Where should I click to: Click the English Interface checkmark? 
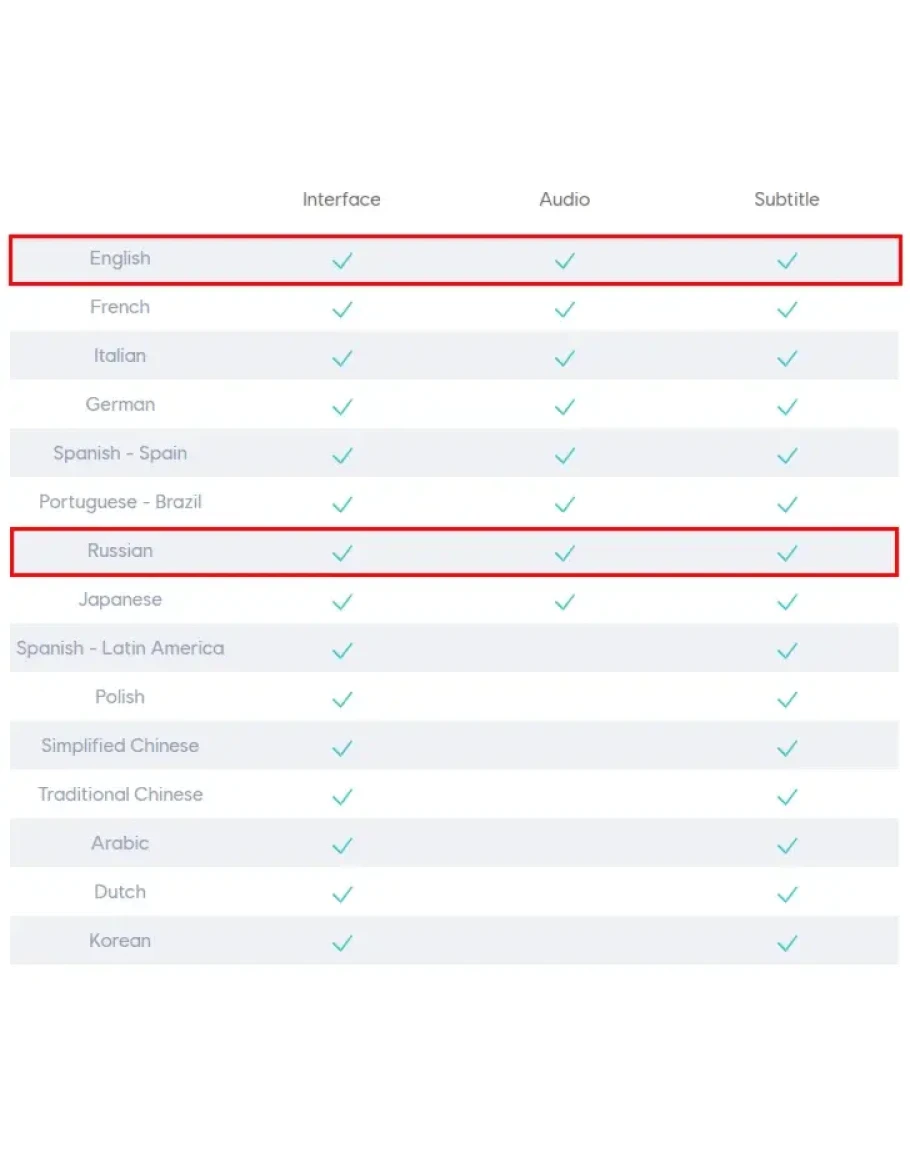coord(342,261)
